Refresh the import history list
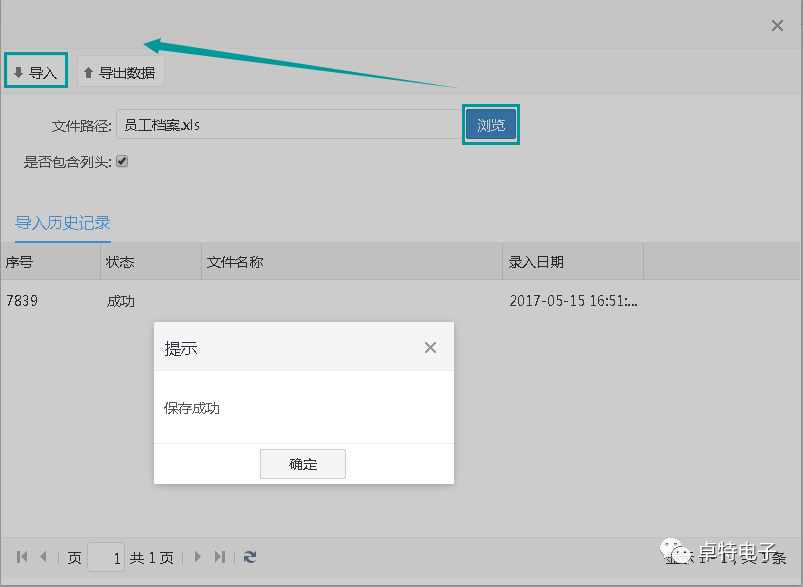This screenshot has width=803, height=587. click(250, 557)
